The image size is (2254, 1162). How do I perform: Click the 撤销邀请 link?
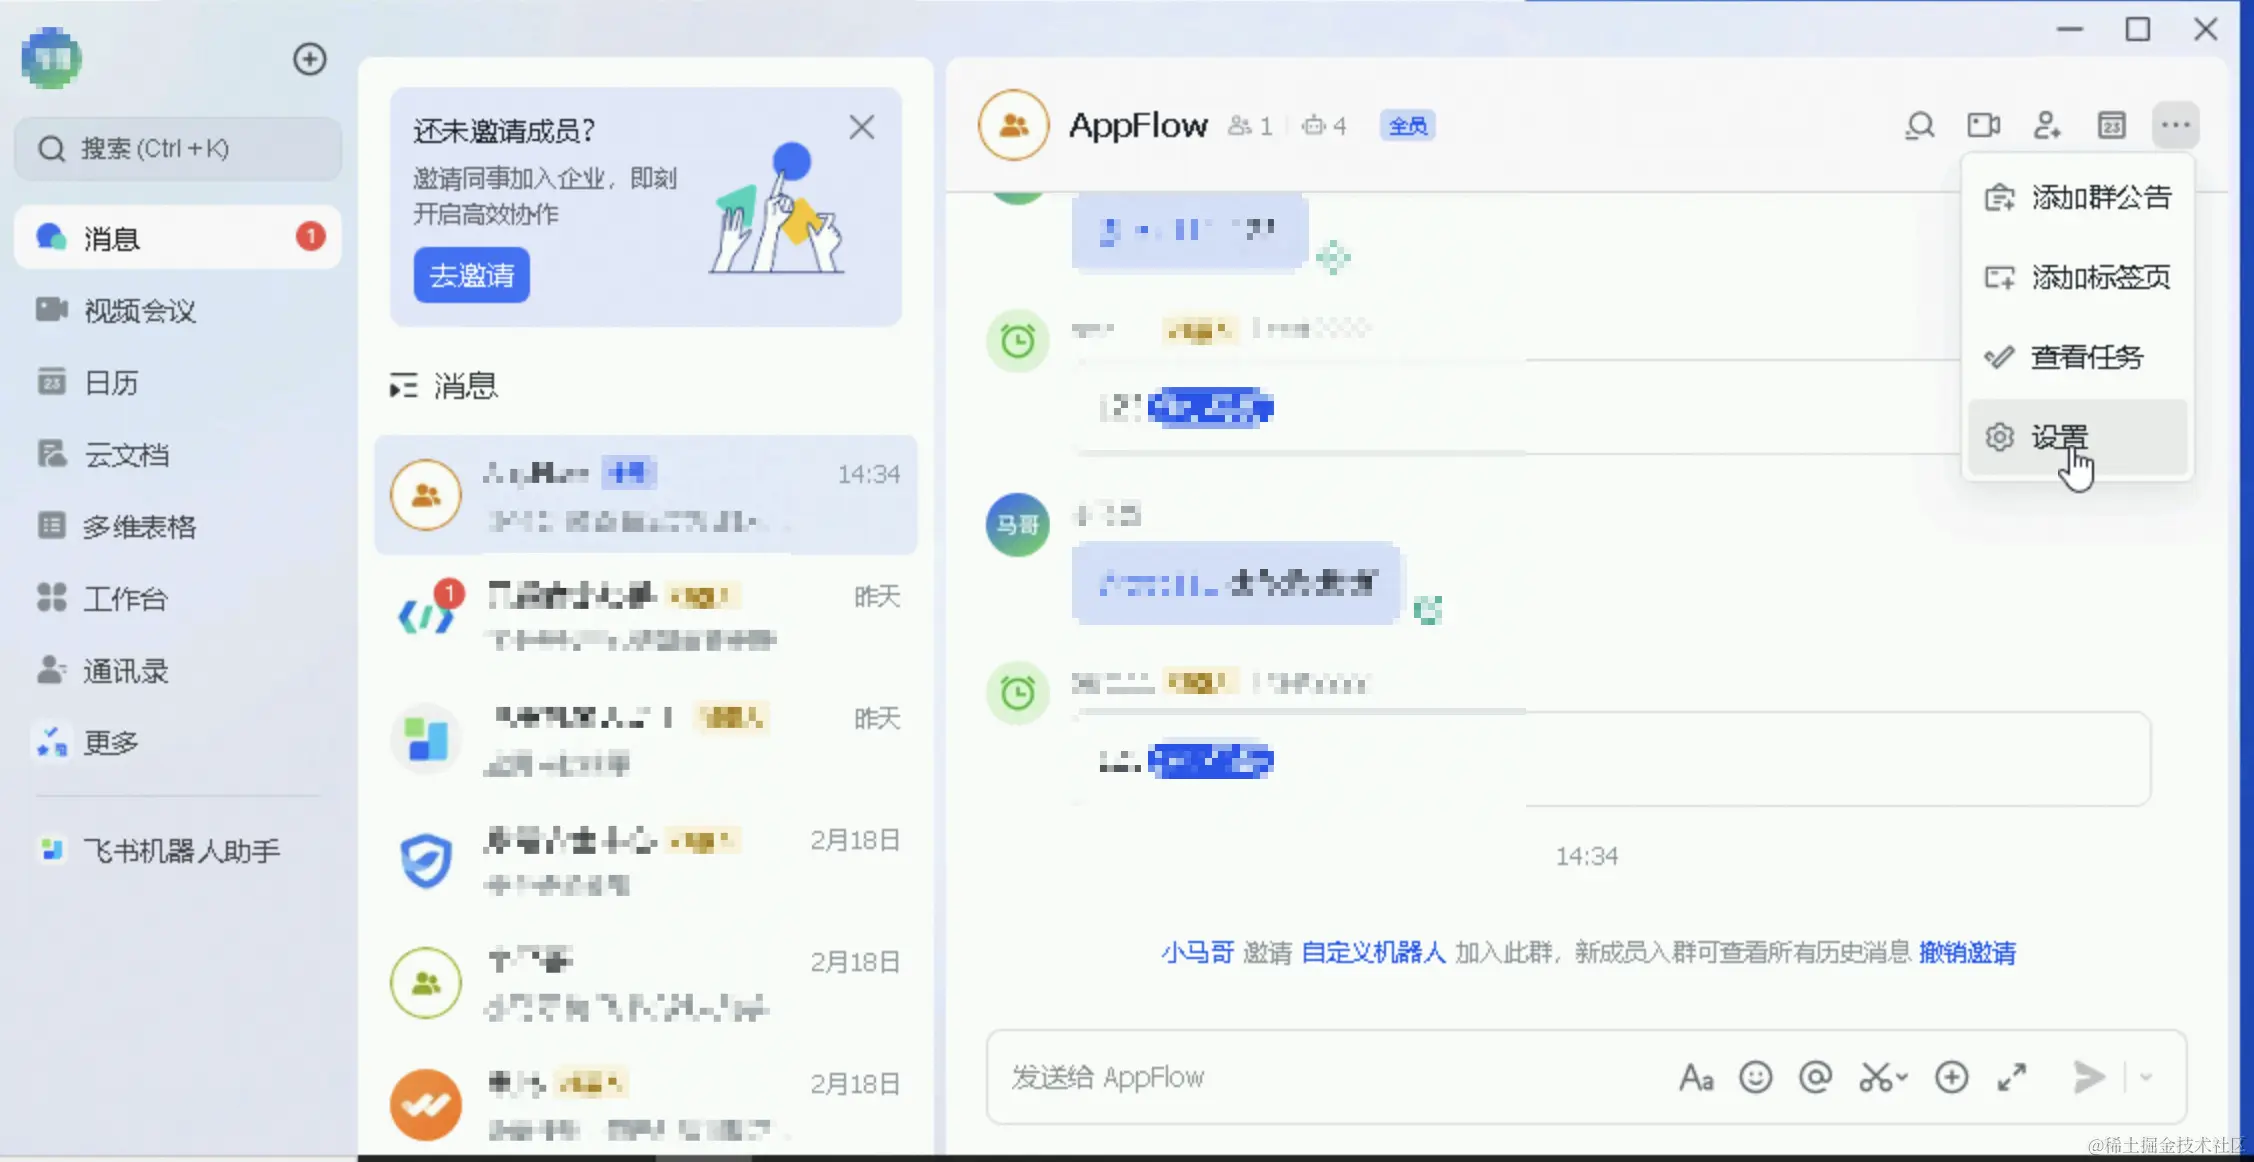[1966, 952]
